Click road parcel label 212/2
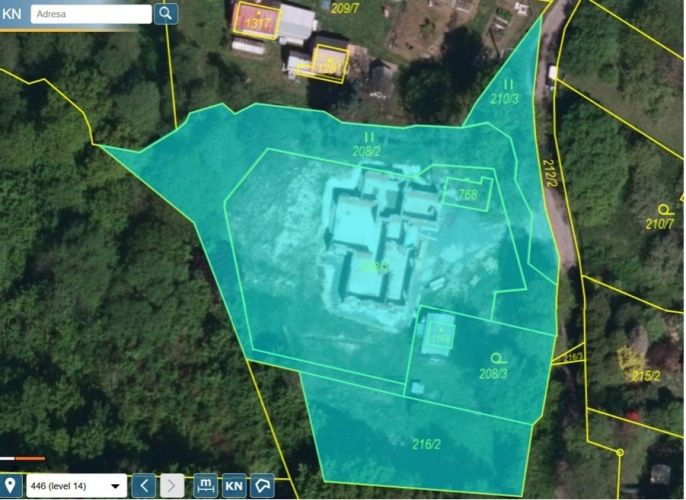 550,173
